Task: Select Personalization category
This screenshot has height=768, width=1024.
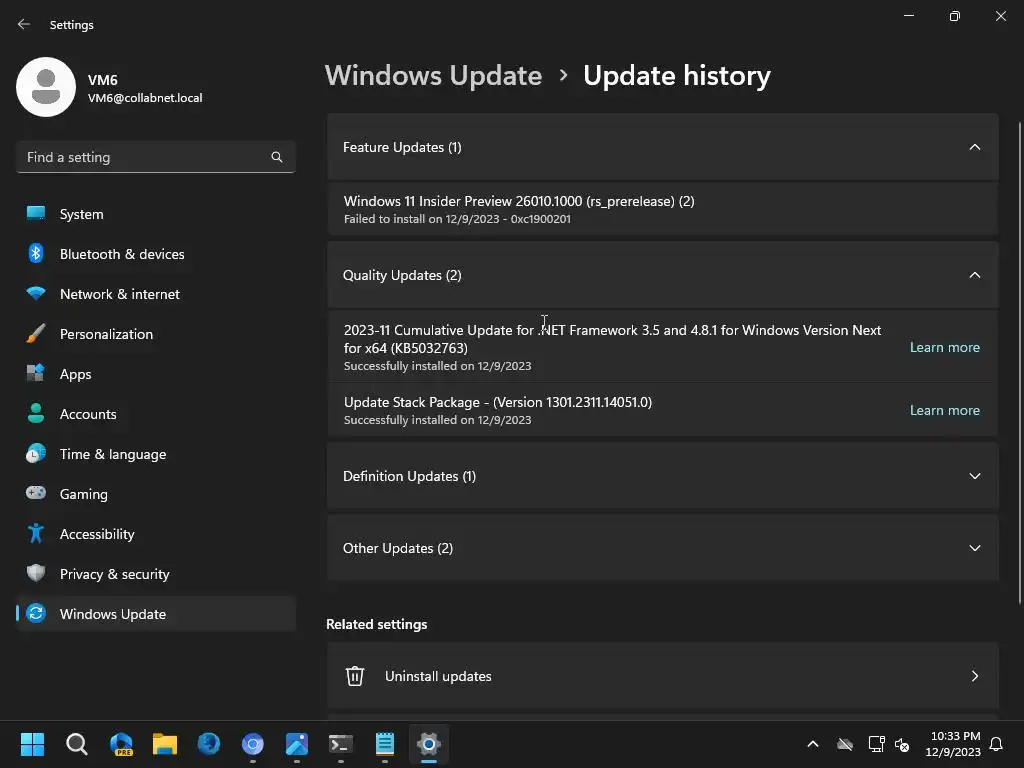Action: pyautogui.click(x=156, y=334)
